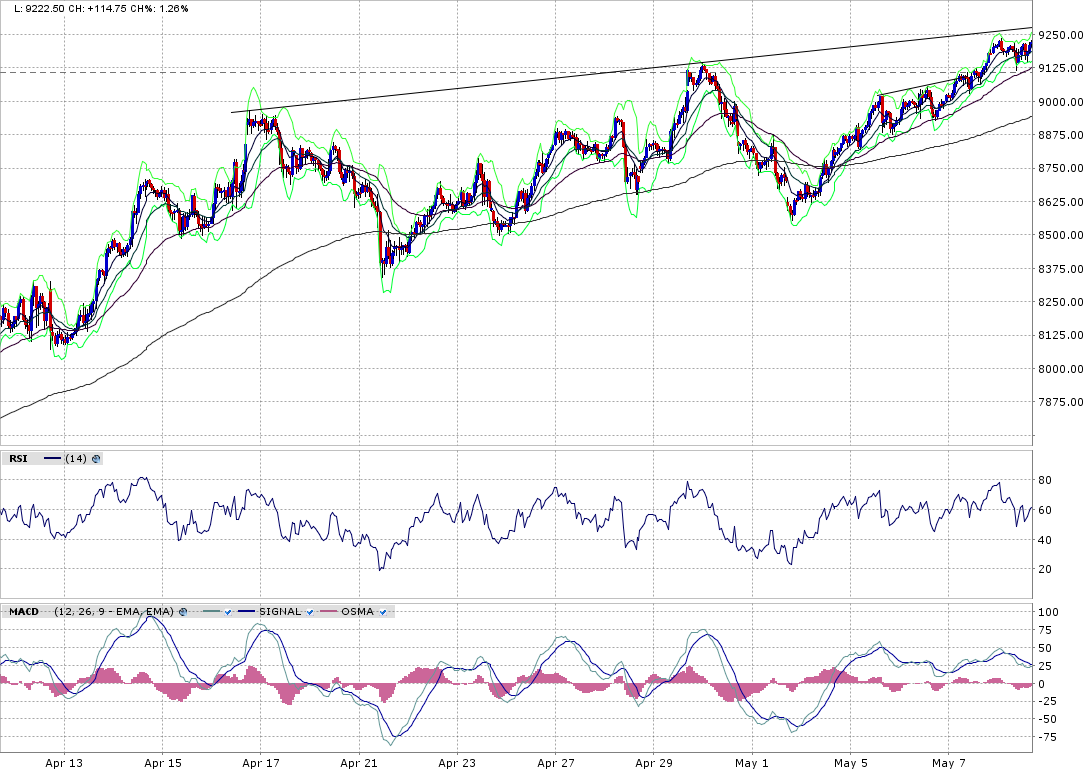Click the Apr 21 date axis label
The height and width of the screenshot is (777, 1092).
[x=358, y=762]
